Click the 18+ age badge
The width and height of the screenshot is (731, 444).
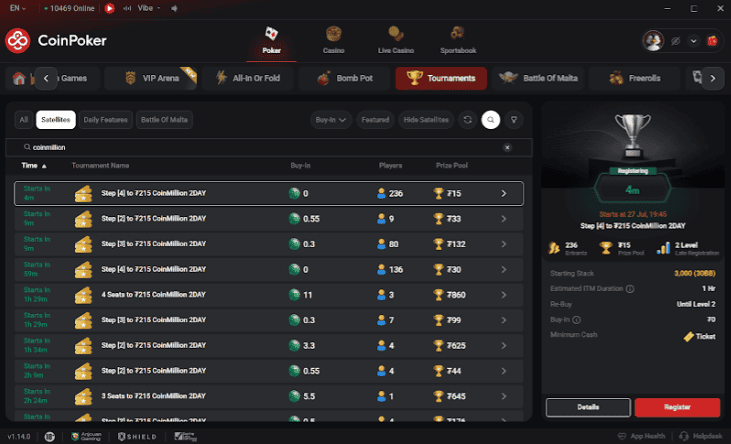click(x=49, y=437)
